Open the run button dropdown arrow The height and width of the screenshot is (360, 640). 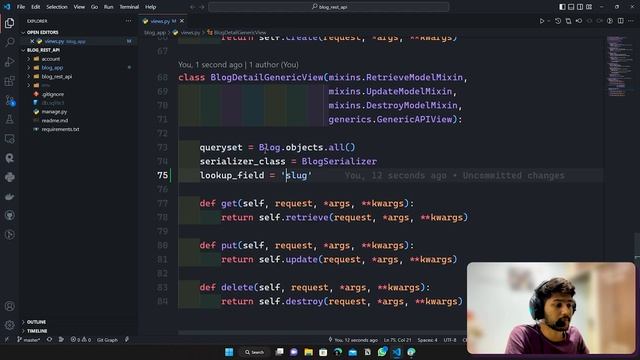(x=548, y=21)
